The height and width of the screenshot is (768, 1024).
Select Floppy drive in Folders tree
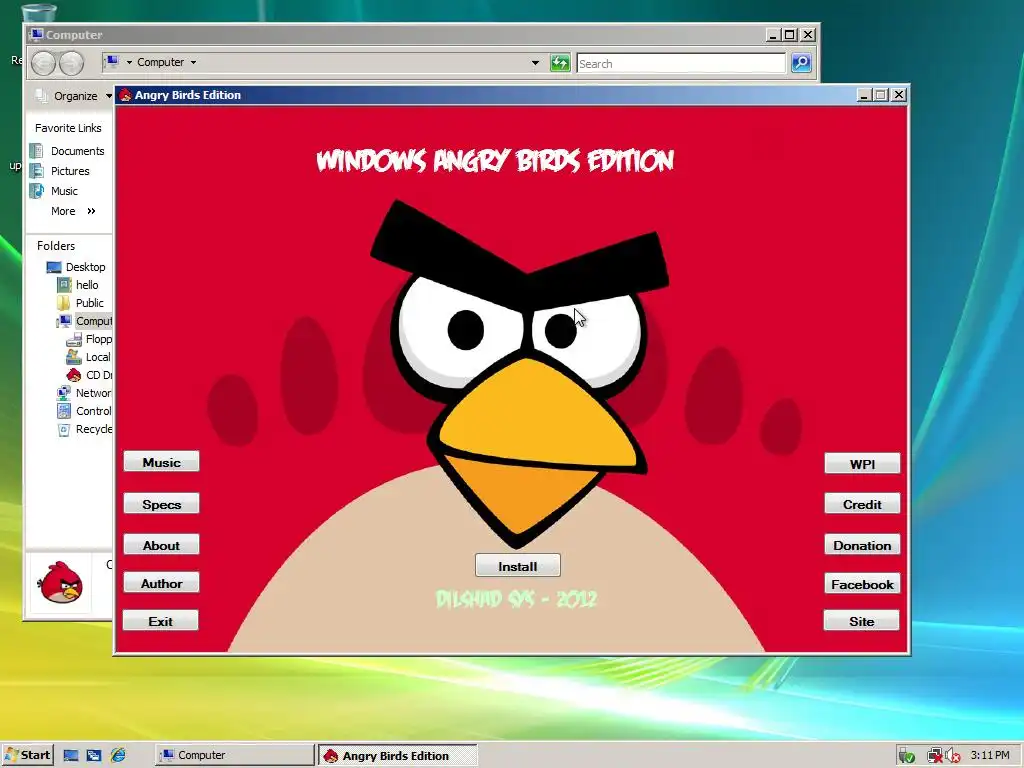pyautogui.click(x=99, y=339)
